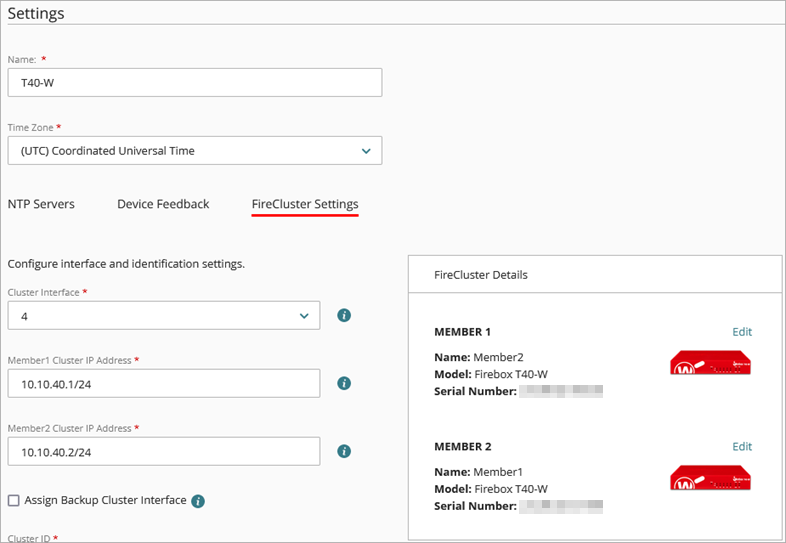Open the Time Zone dropdown
The height and width of the screenshot is (543, 786).
(195, 151)
